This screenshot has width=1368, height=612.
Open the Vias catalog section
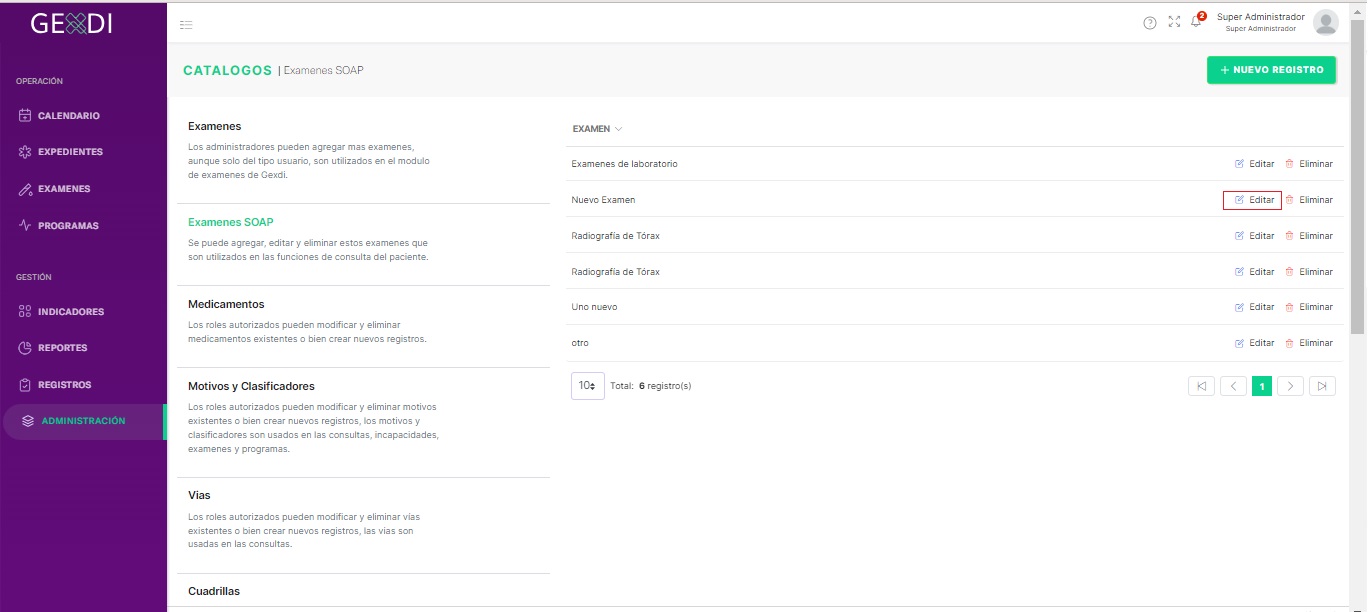tap(199, 495)
